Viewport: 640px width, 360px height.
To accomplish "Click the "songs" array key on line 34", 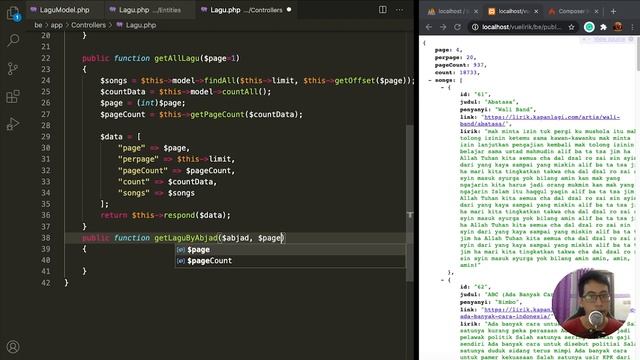I will pyautogui.click(x=134, y=193).
